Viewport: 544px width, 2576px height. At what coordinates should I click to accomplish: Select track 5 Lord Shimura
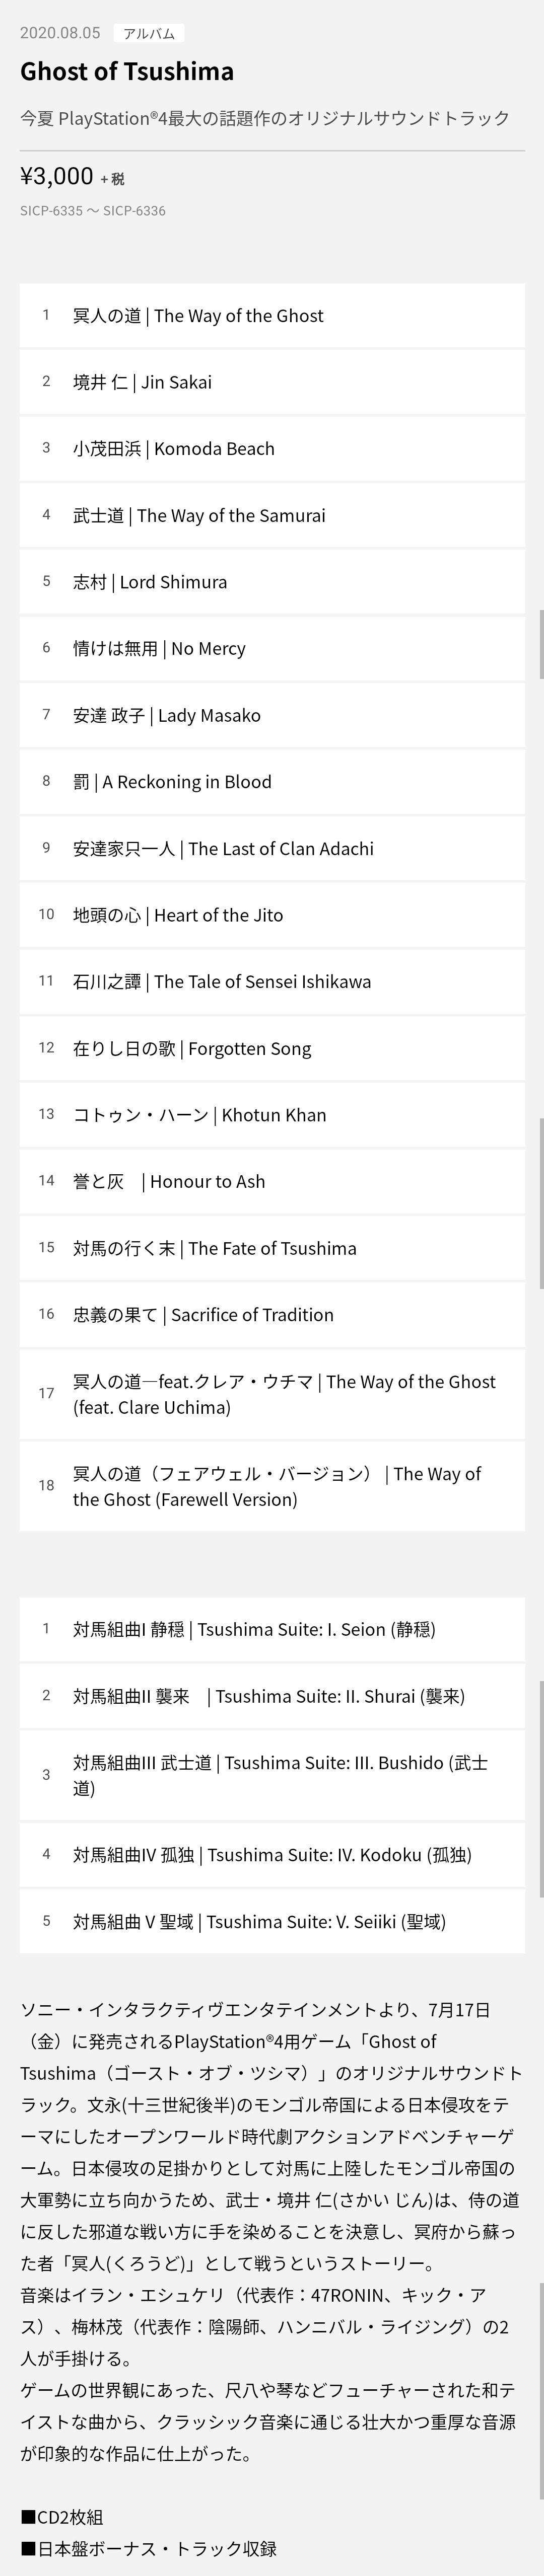(272, 582)
